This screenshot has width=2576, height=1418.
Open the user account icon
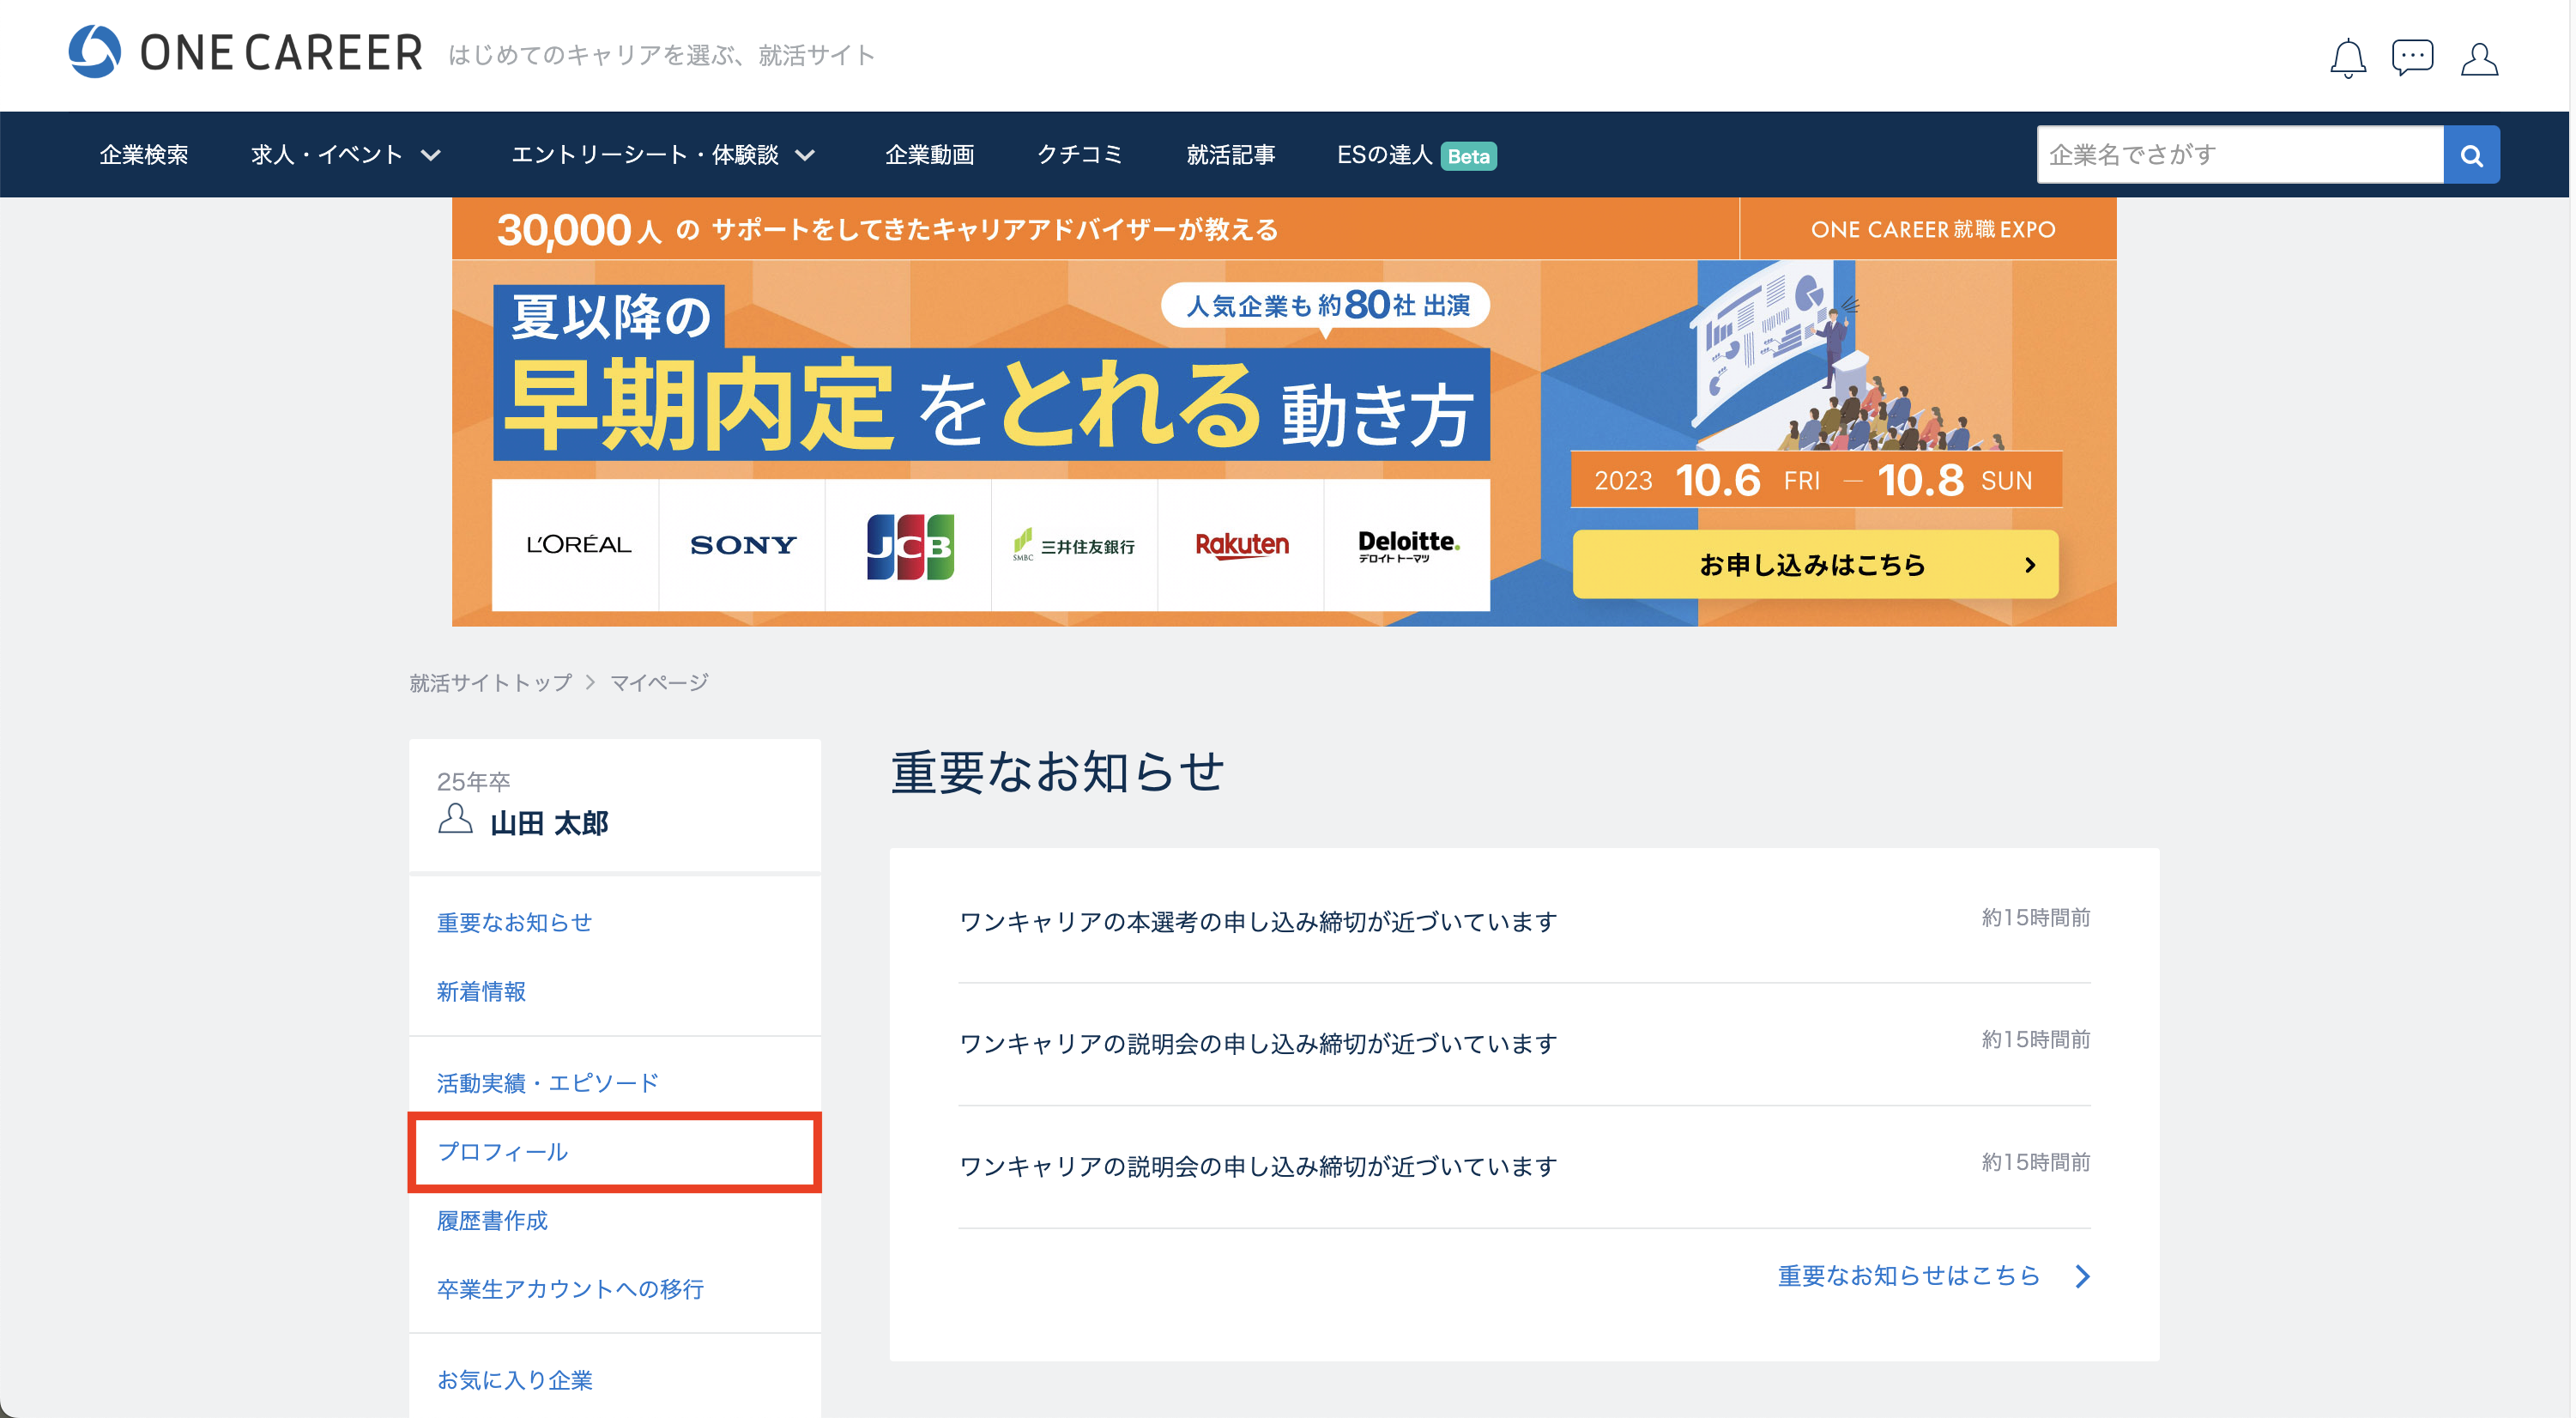pos(2479,58)
